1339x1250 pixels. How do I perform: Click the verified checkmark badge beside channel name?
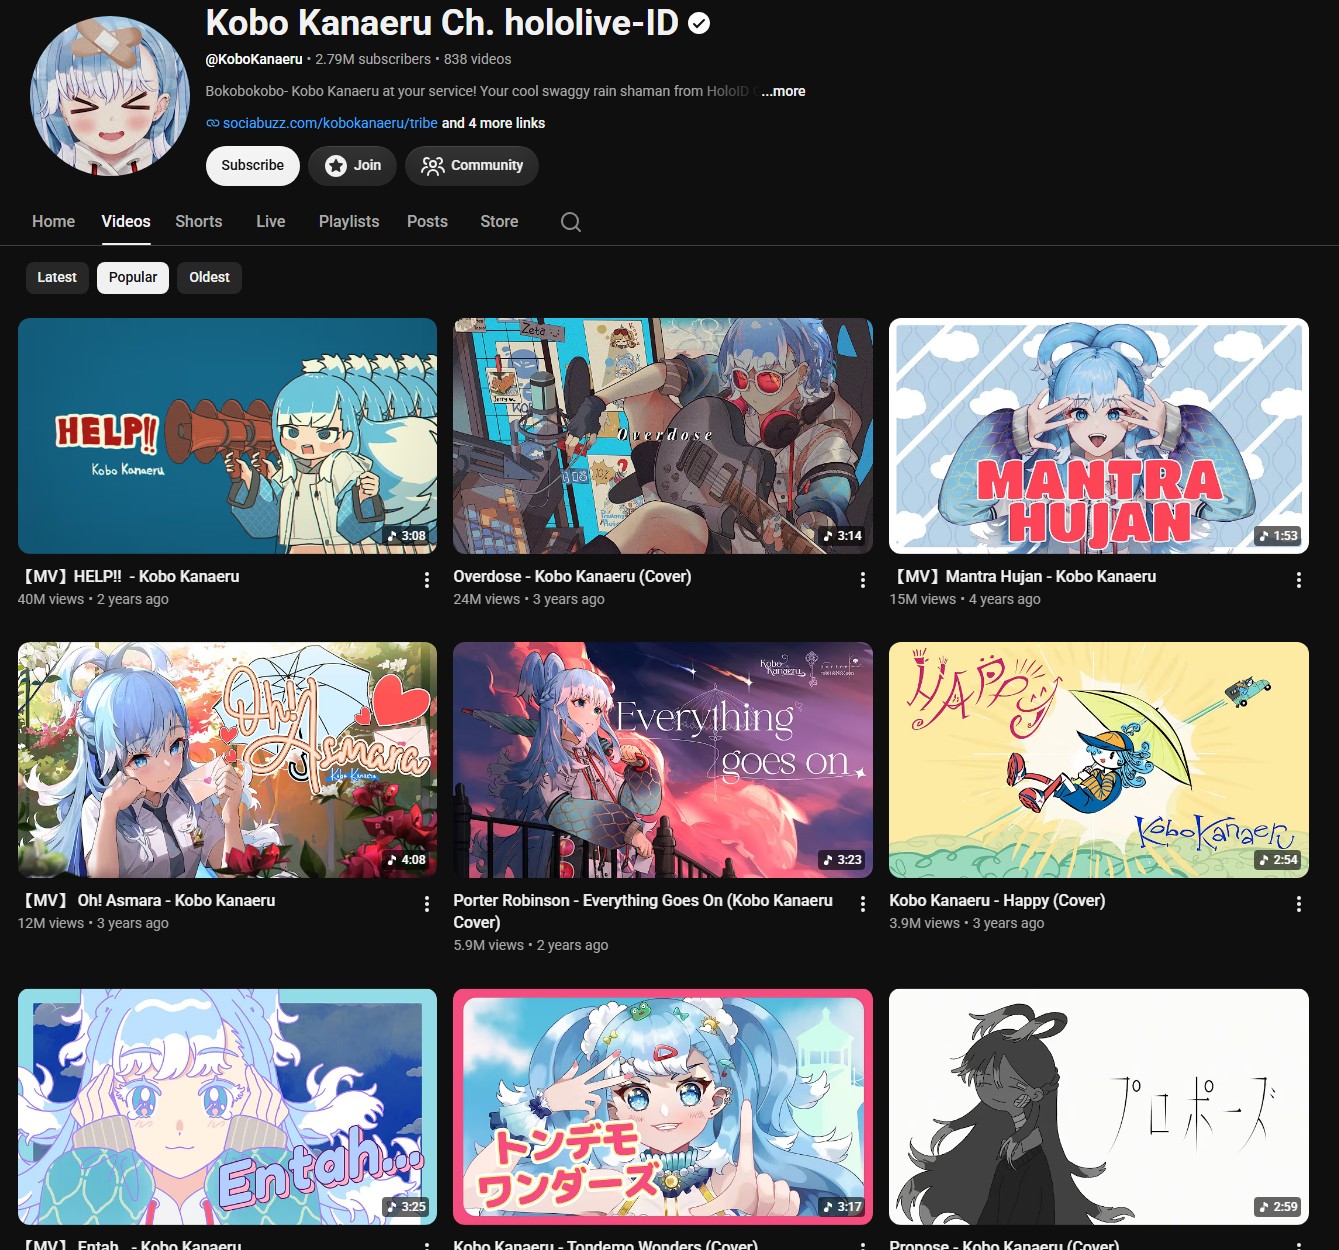pyautogui.click(x=700, y=23)
